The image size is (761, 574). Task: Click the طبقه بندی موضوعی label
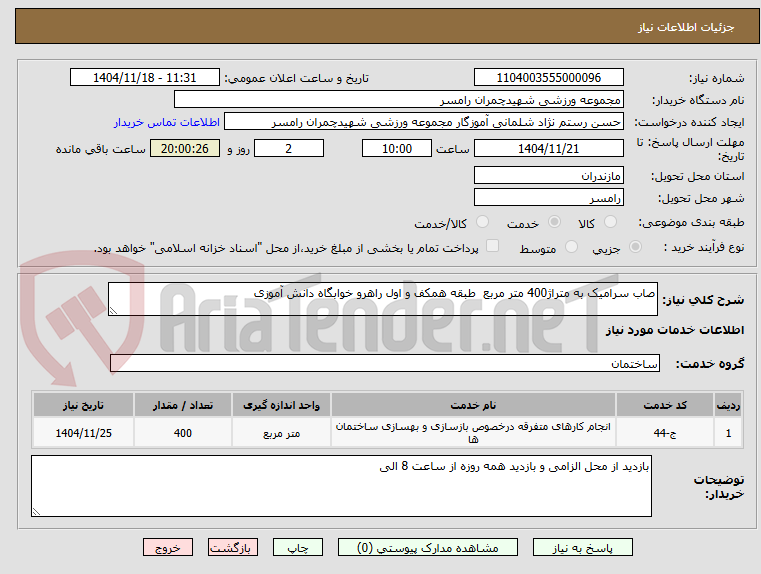[691, 223]
